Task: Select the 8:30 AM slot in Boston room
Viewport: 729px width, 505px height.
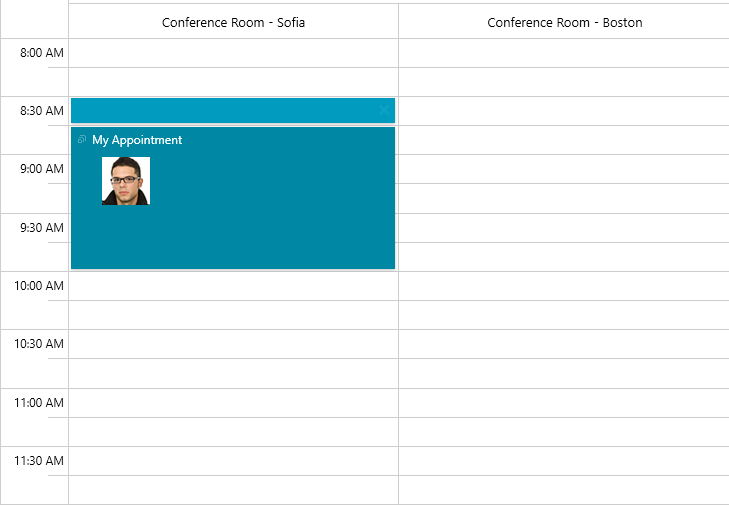Action: coord(564,111)
